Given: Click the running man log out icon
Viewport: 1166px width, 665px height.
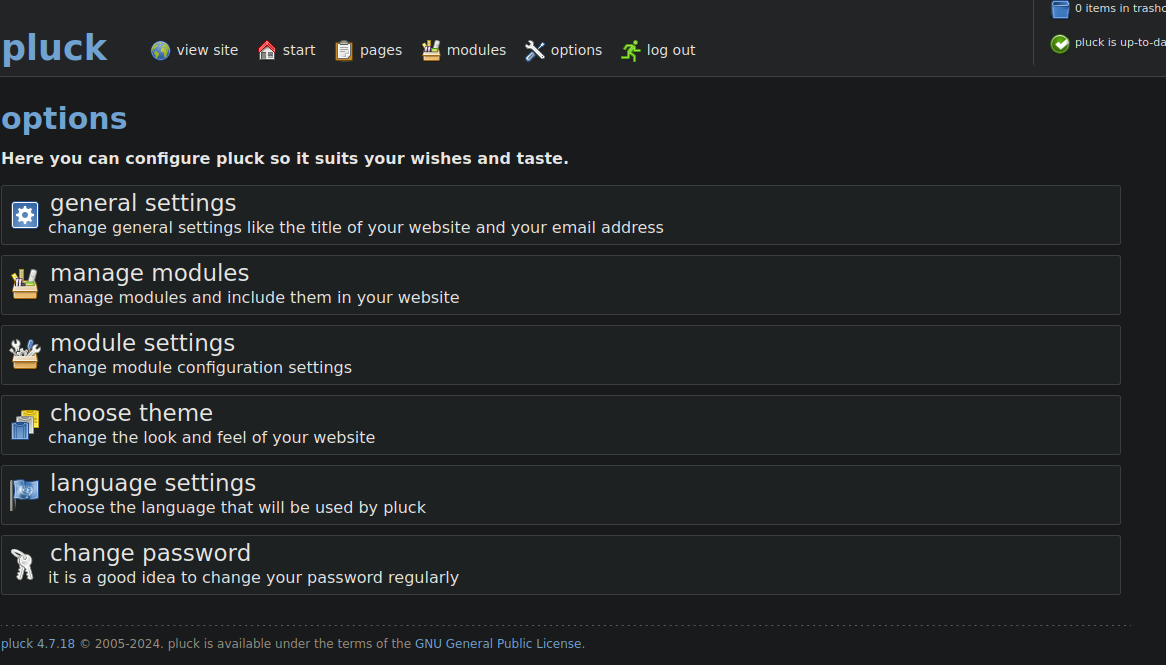Looking at the screenshot, I should pyautogui.click(x=631, y=51).
